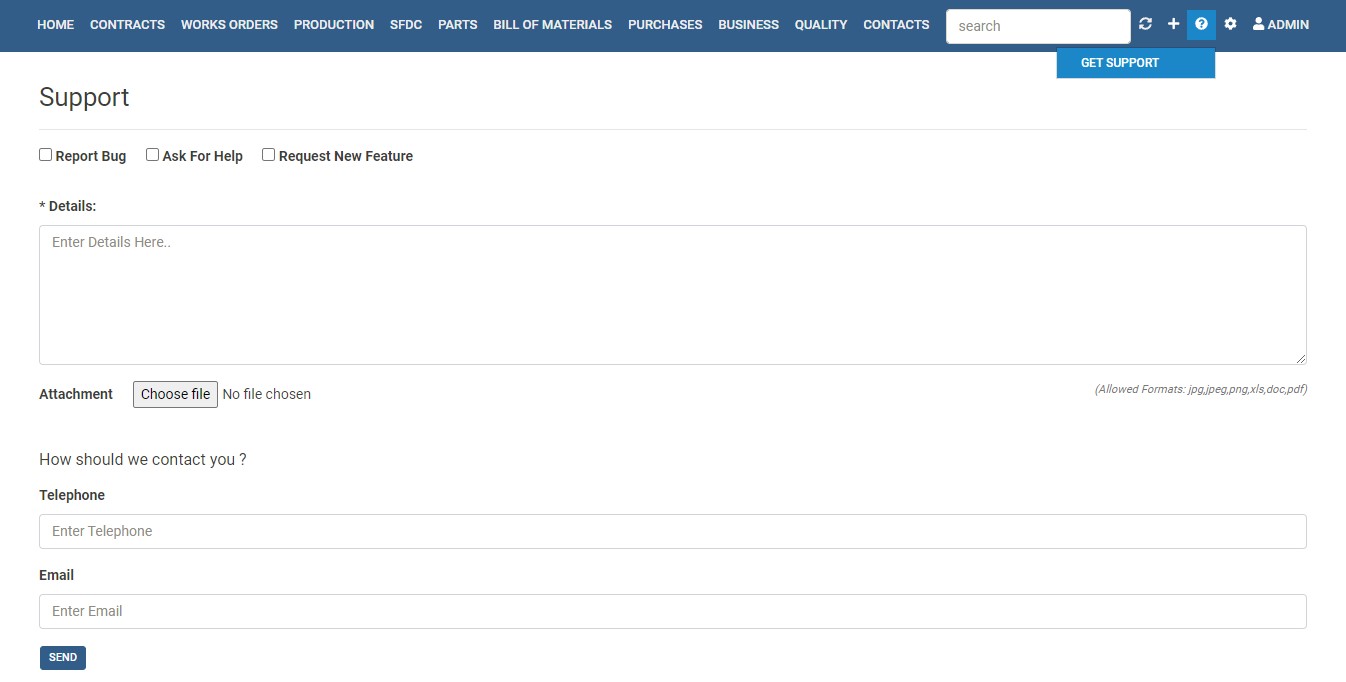Screen dimensions: 1346x682
Task: Click the Choose file button
Action: [175, 394]
